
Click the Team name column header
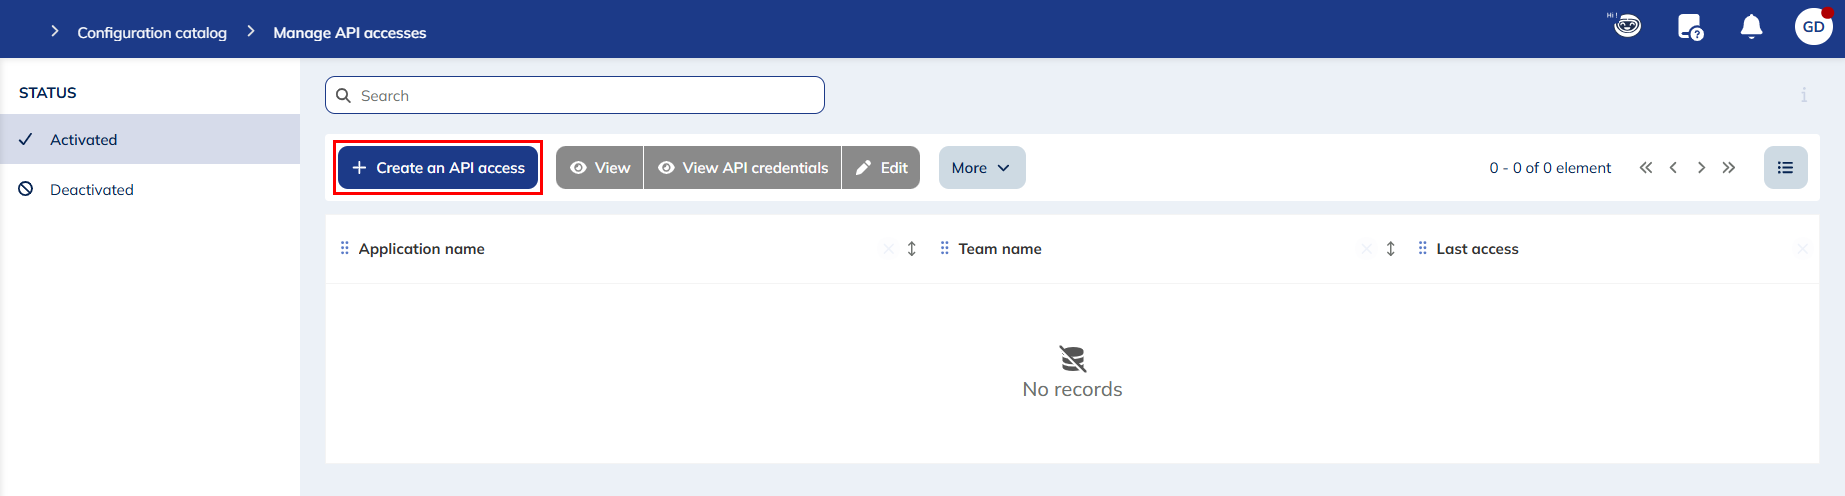(x=1000, y=249)
